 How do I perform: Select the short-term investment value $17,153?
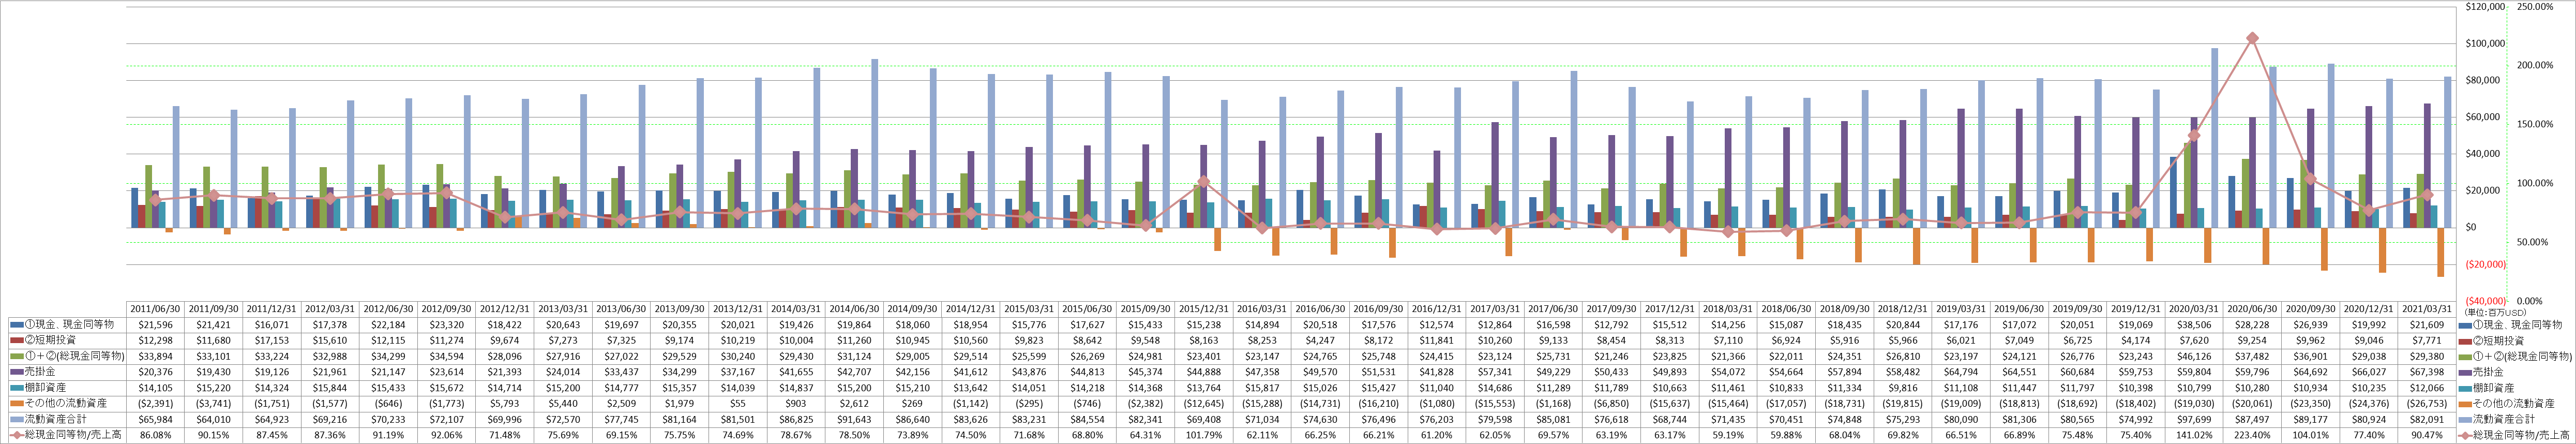click(272, 341)
